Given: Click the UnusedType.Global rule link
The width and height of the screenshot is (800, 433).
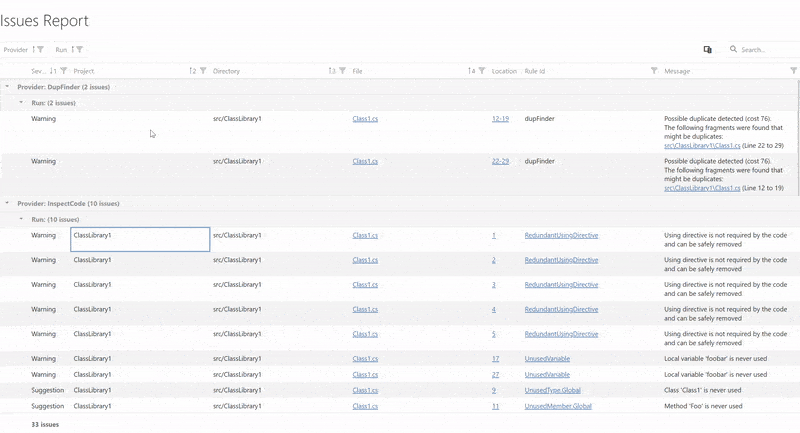Looking at the screenshot, I should pyautogui.click(x=552, y=390).
